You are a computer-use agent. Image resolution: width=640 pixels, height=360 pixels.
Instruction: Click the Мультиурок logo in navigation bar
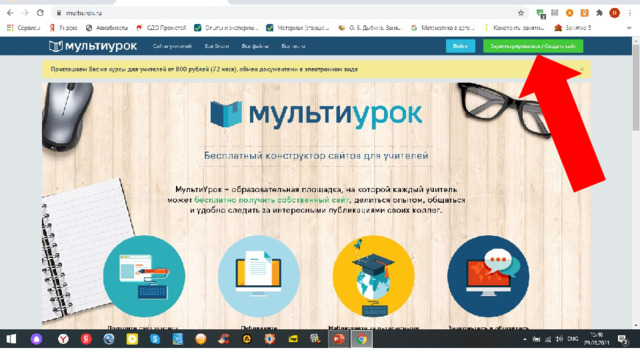[x=93, y=46]
